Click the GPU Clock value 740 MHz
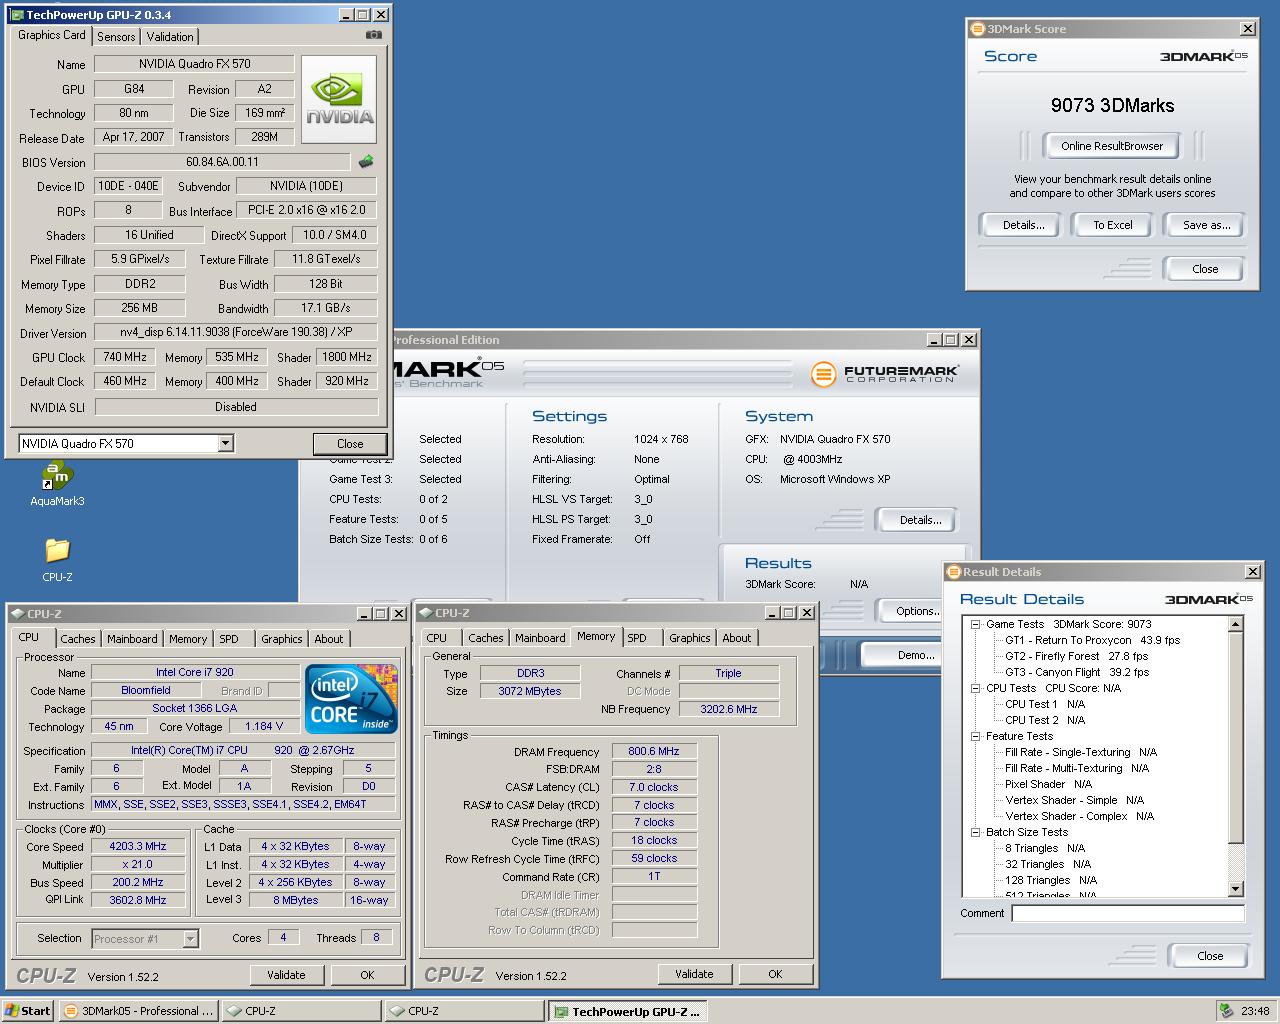Screen dimensions: 1280x1024 pos(125,357)
